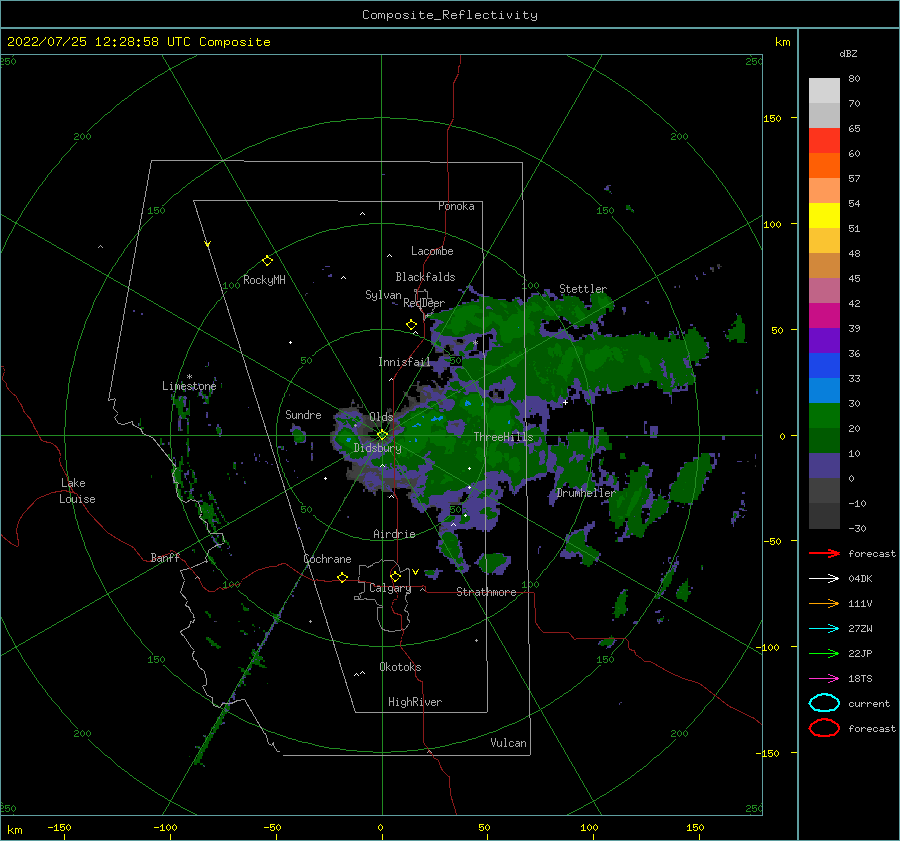Click the -150 tick on bottom axis

pyautogui.click(x=59, y=827)
